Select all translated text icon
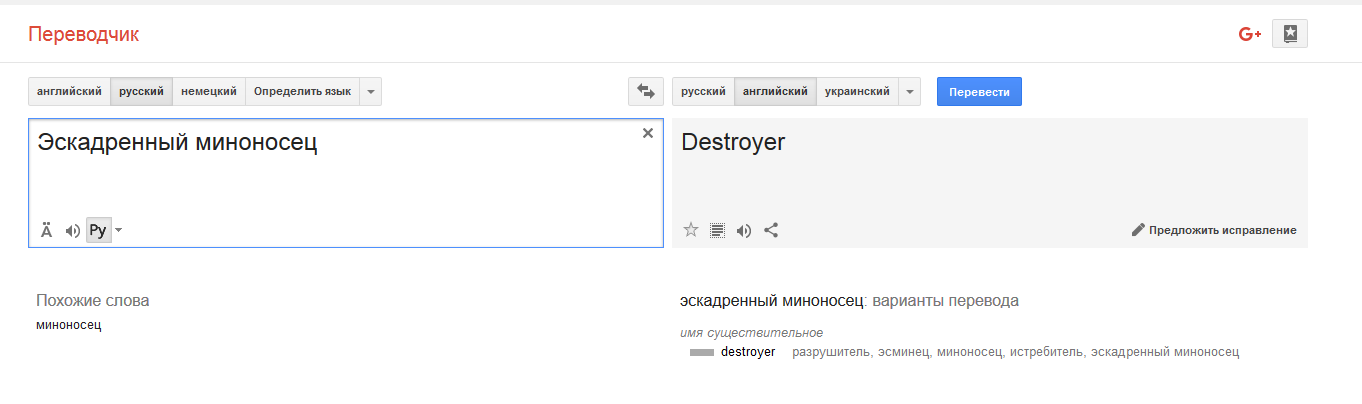 [717, 230]
